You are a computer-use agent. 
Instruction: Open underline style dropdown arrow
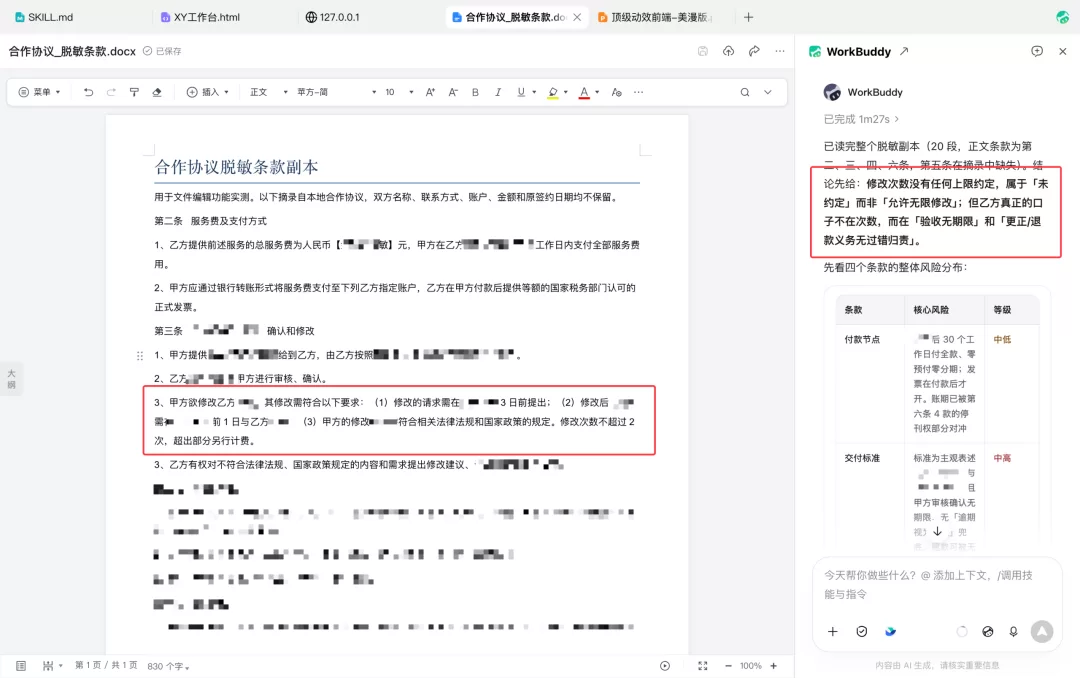click(534, 92)
